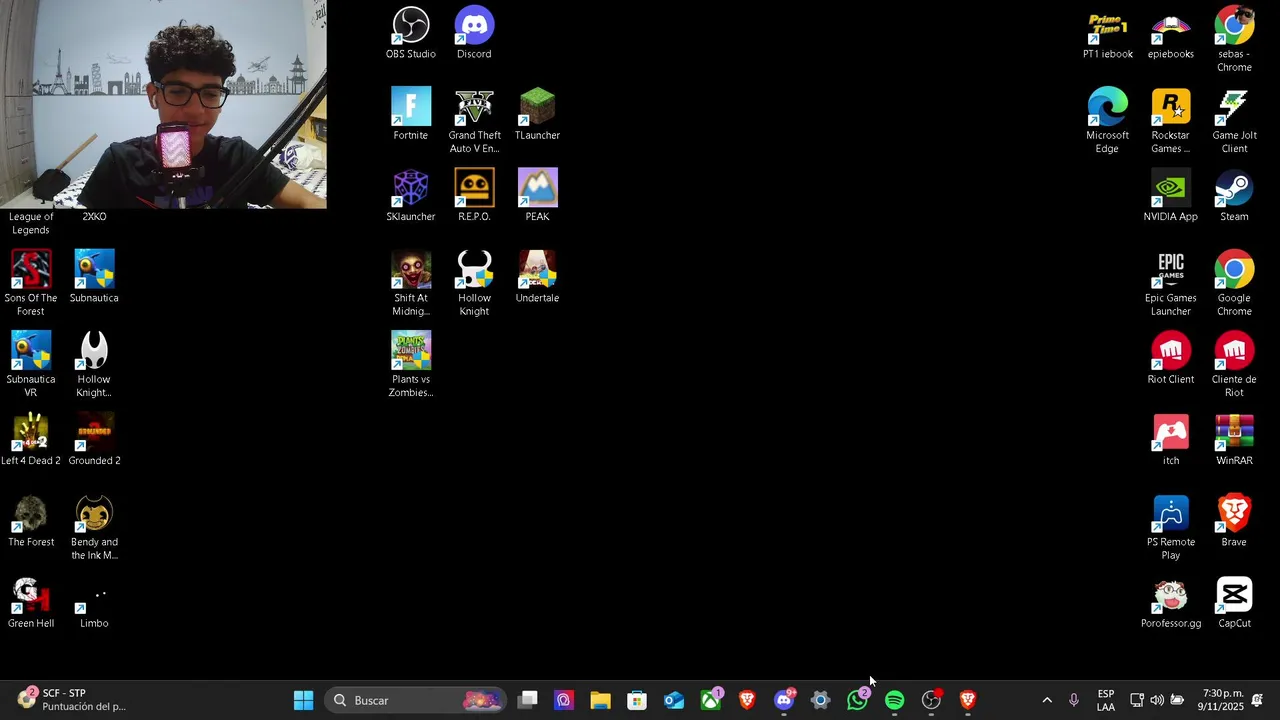Screen dimensions: 1280x720
Task: Click the CapCut desktop shortcut
Action: pos(1234,602)
